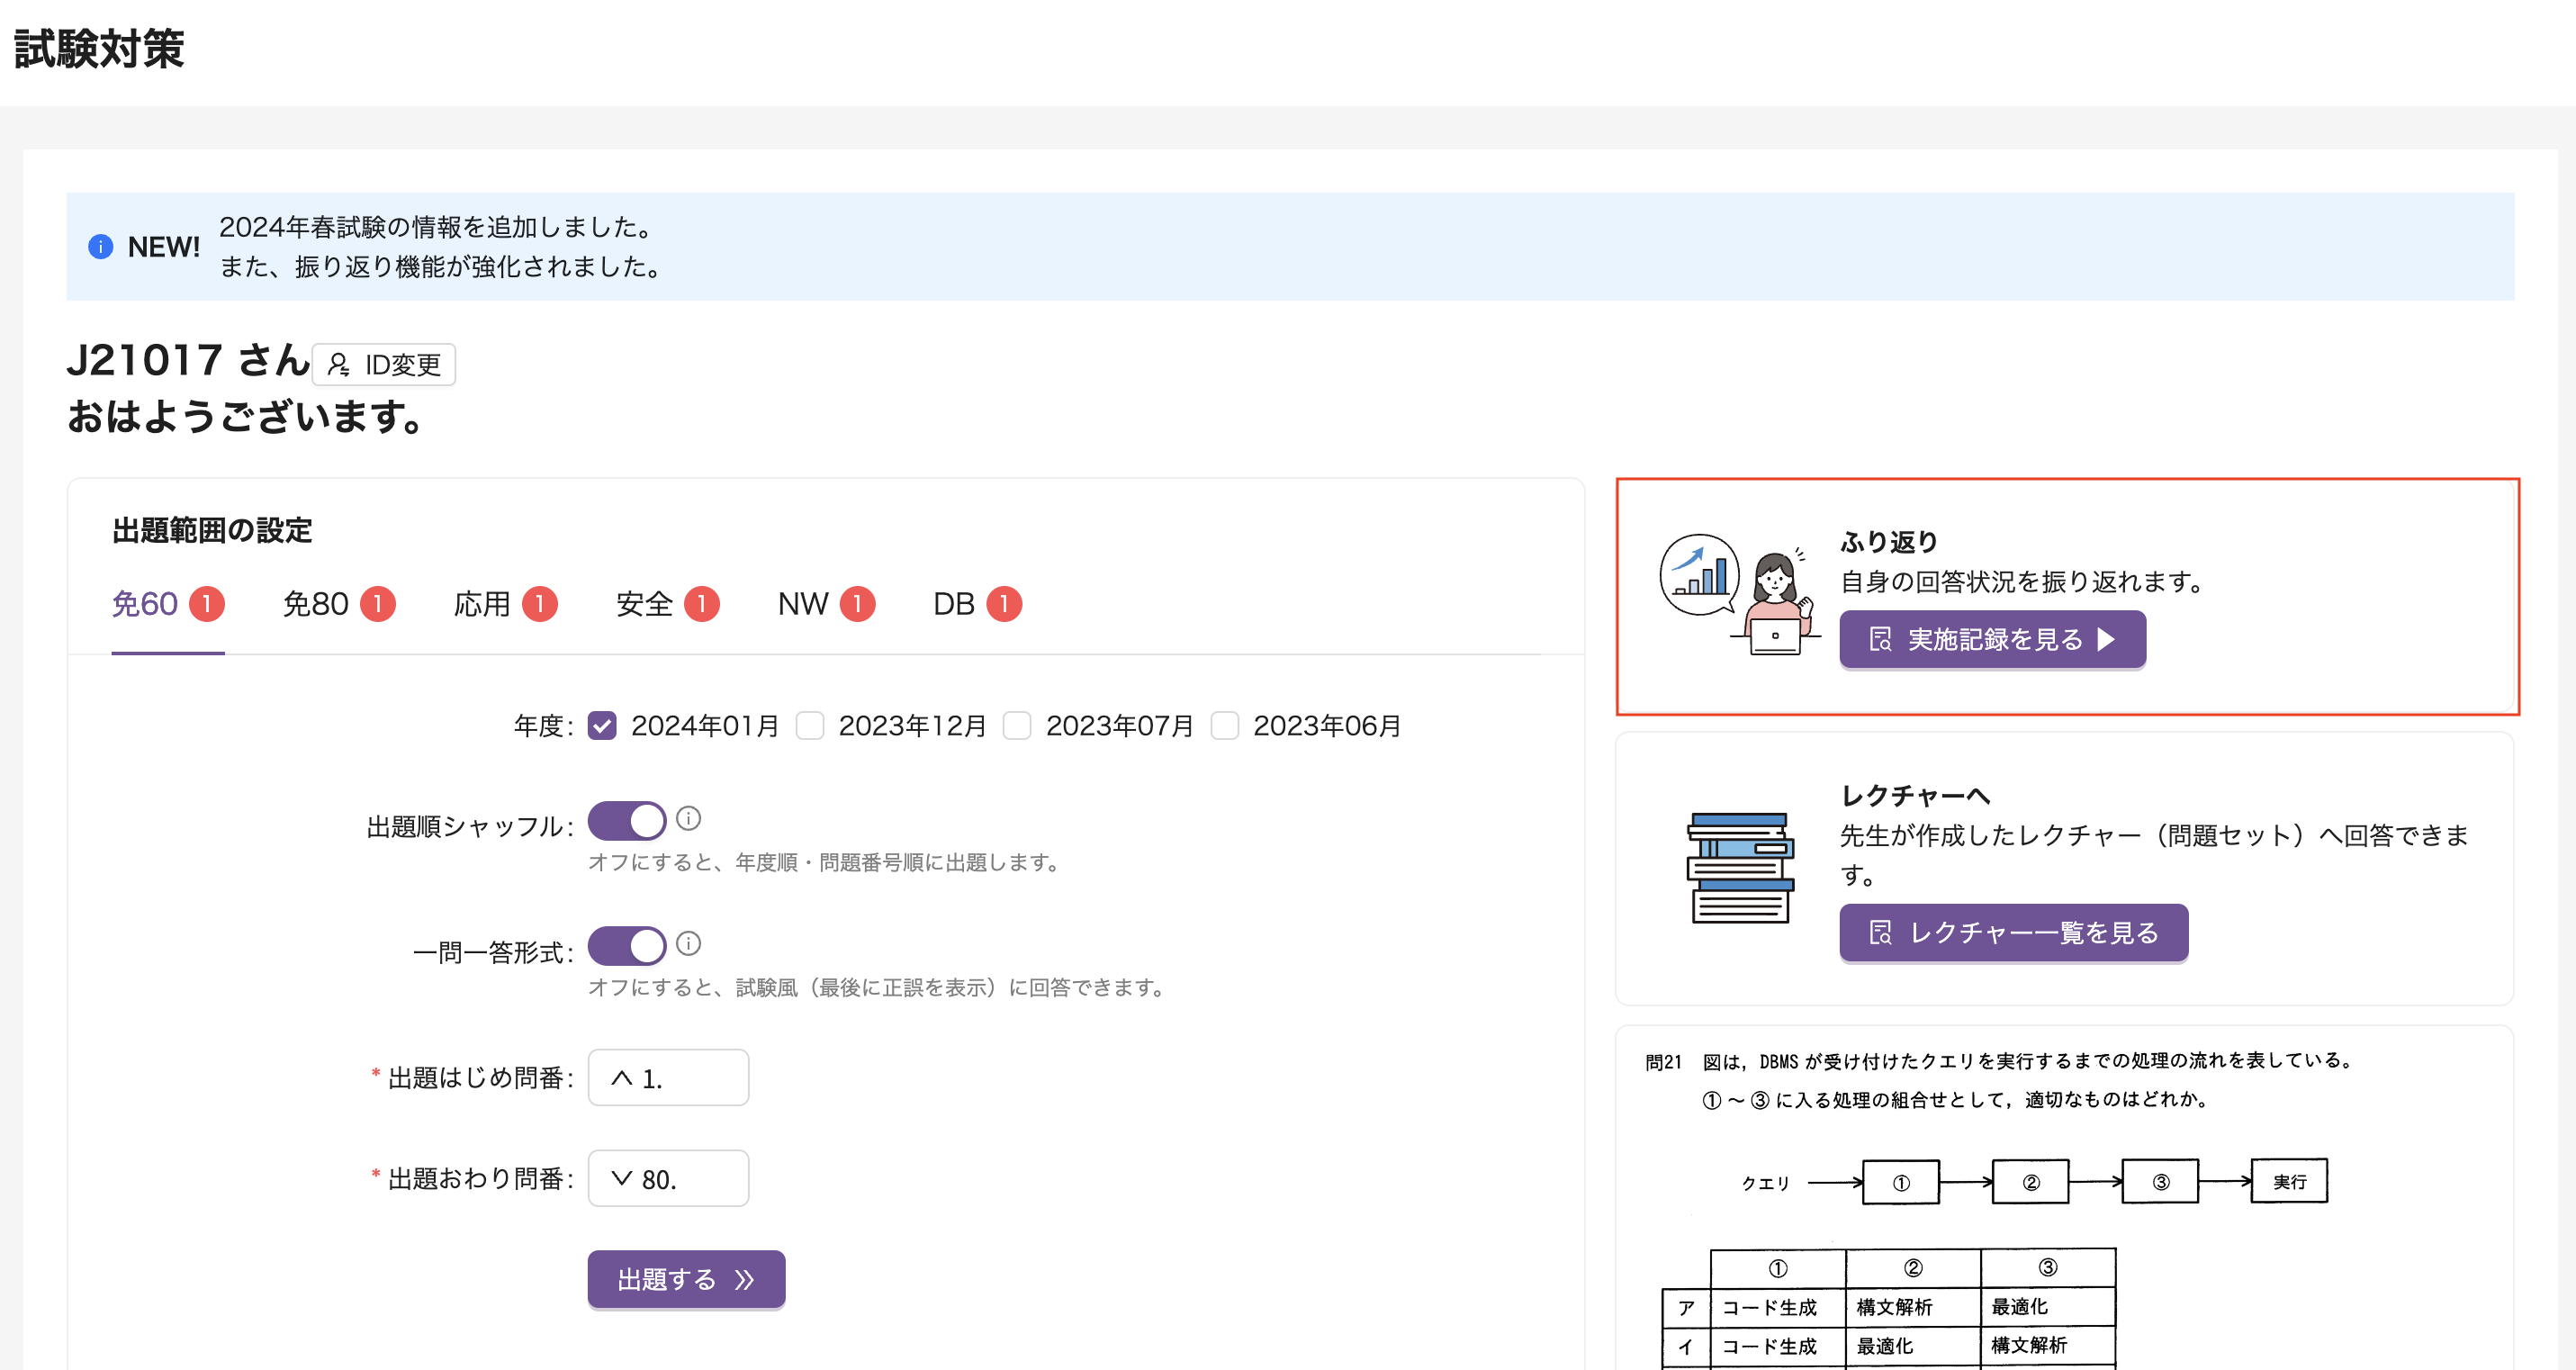
Task: Disable the 出題順シャッフル toggle
Action: [x=627, y=820]
